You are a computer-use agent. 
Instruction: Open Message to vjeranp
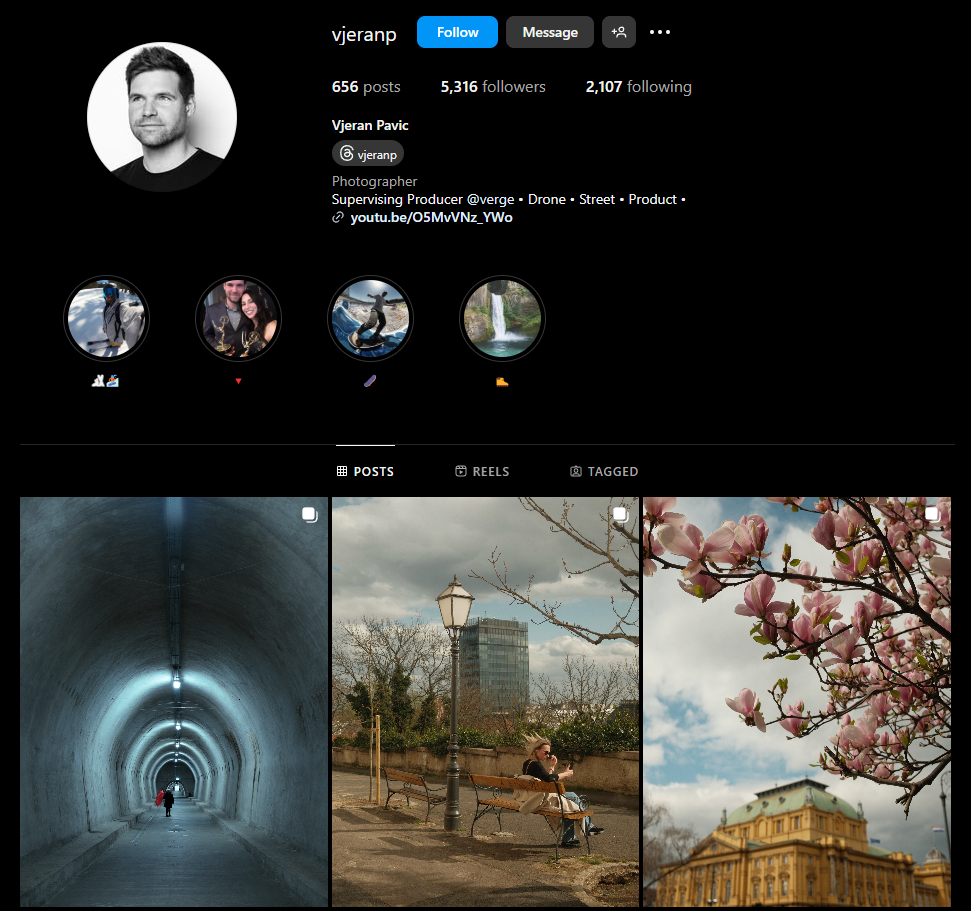coord(550,32)
